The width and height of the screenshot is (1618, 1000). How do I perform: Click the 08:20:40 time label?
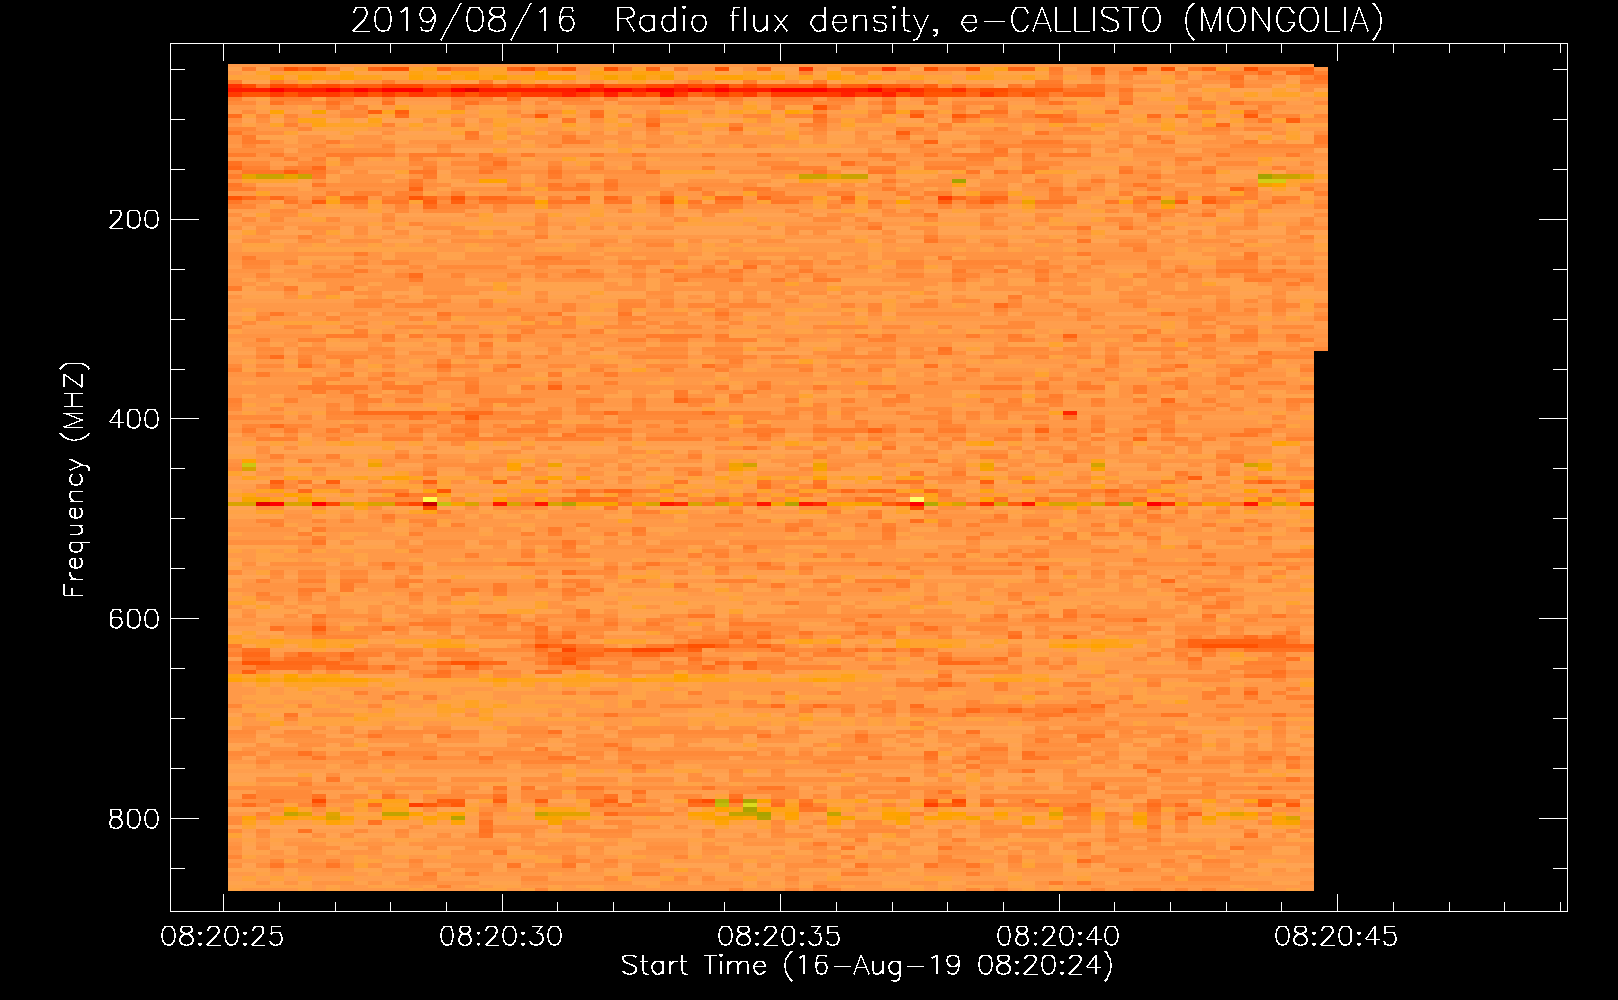[x=1058, y=937]
